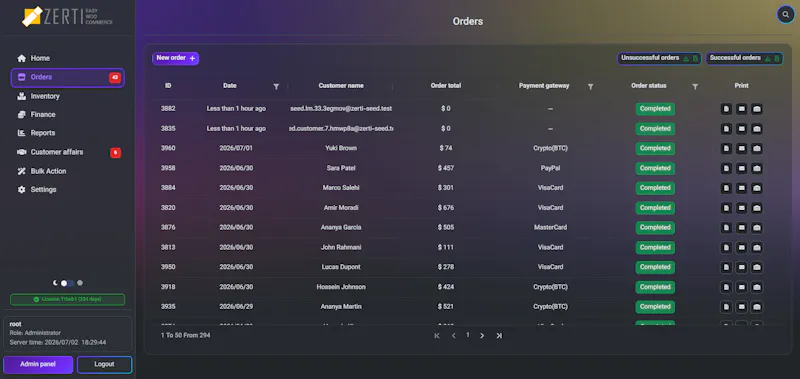The height and width of the screenshot is (379, 800).
Task: Click the PayPal payment gateway cell
Action: 551,168
